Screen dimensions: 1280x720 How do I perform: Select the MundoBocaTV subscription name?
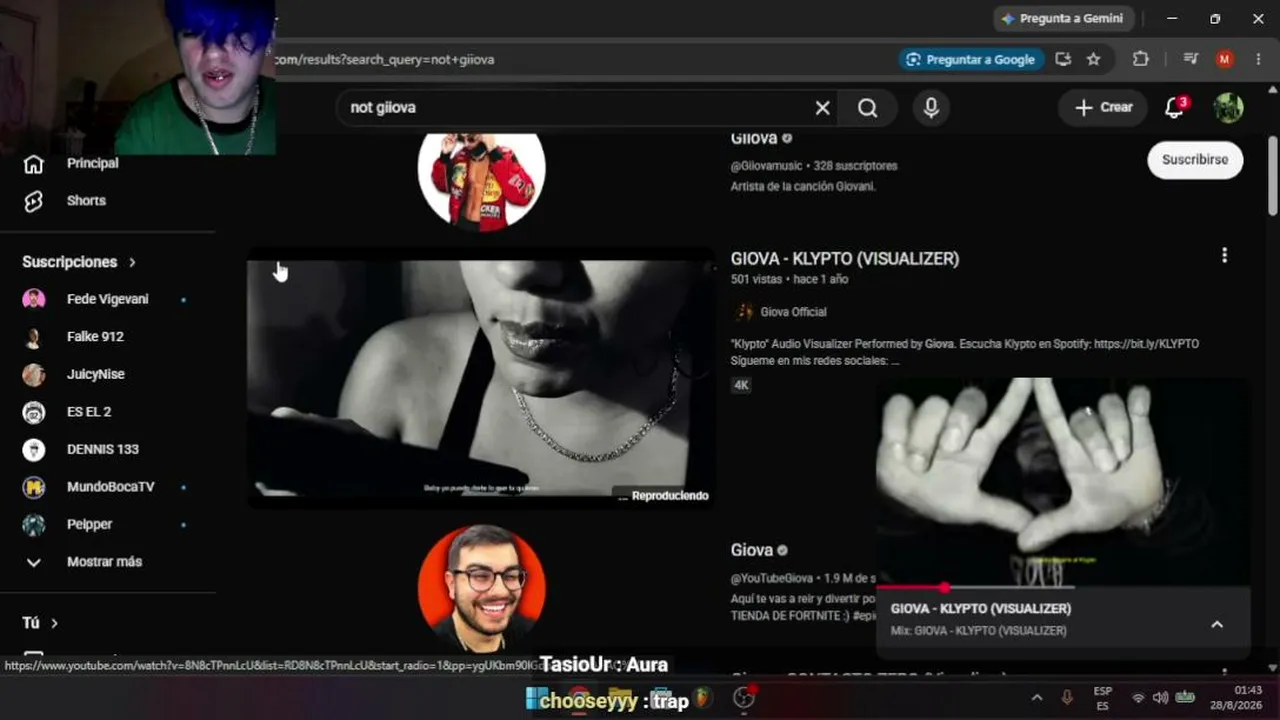(111, 487)
